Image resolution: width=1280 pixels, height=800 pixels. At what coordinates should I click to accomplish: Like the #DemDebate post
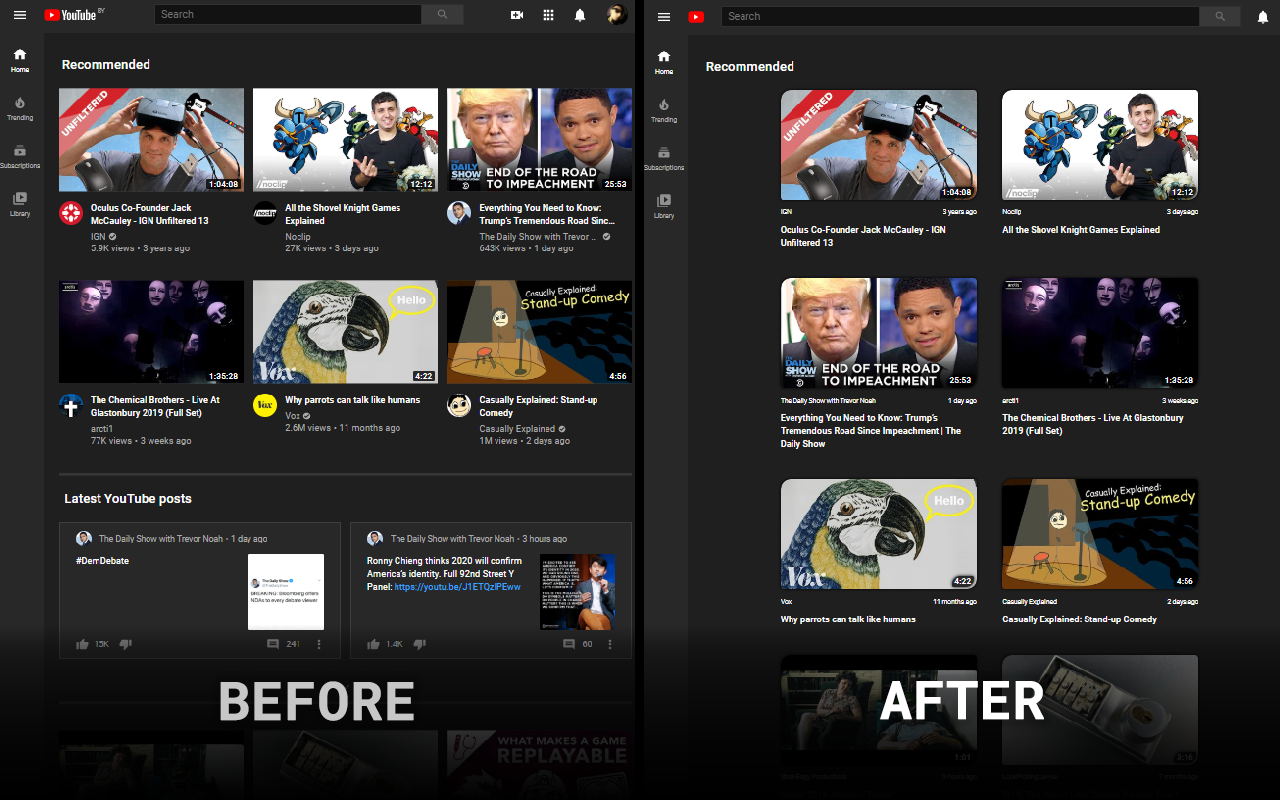[83, 644]
